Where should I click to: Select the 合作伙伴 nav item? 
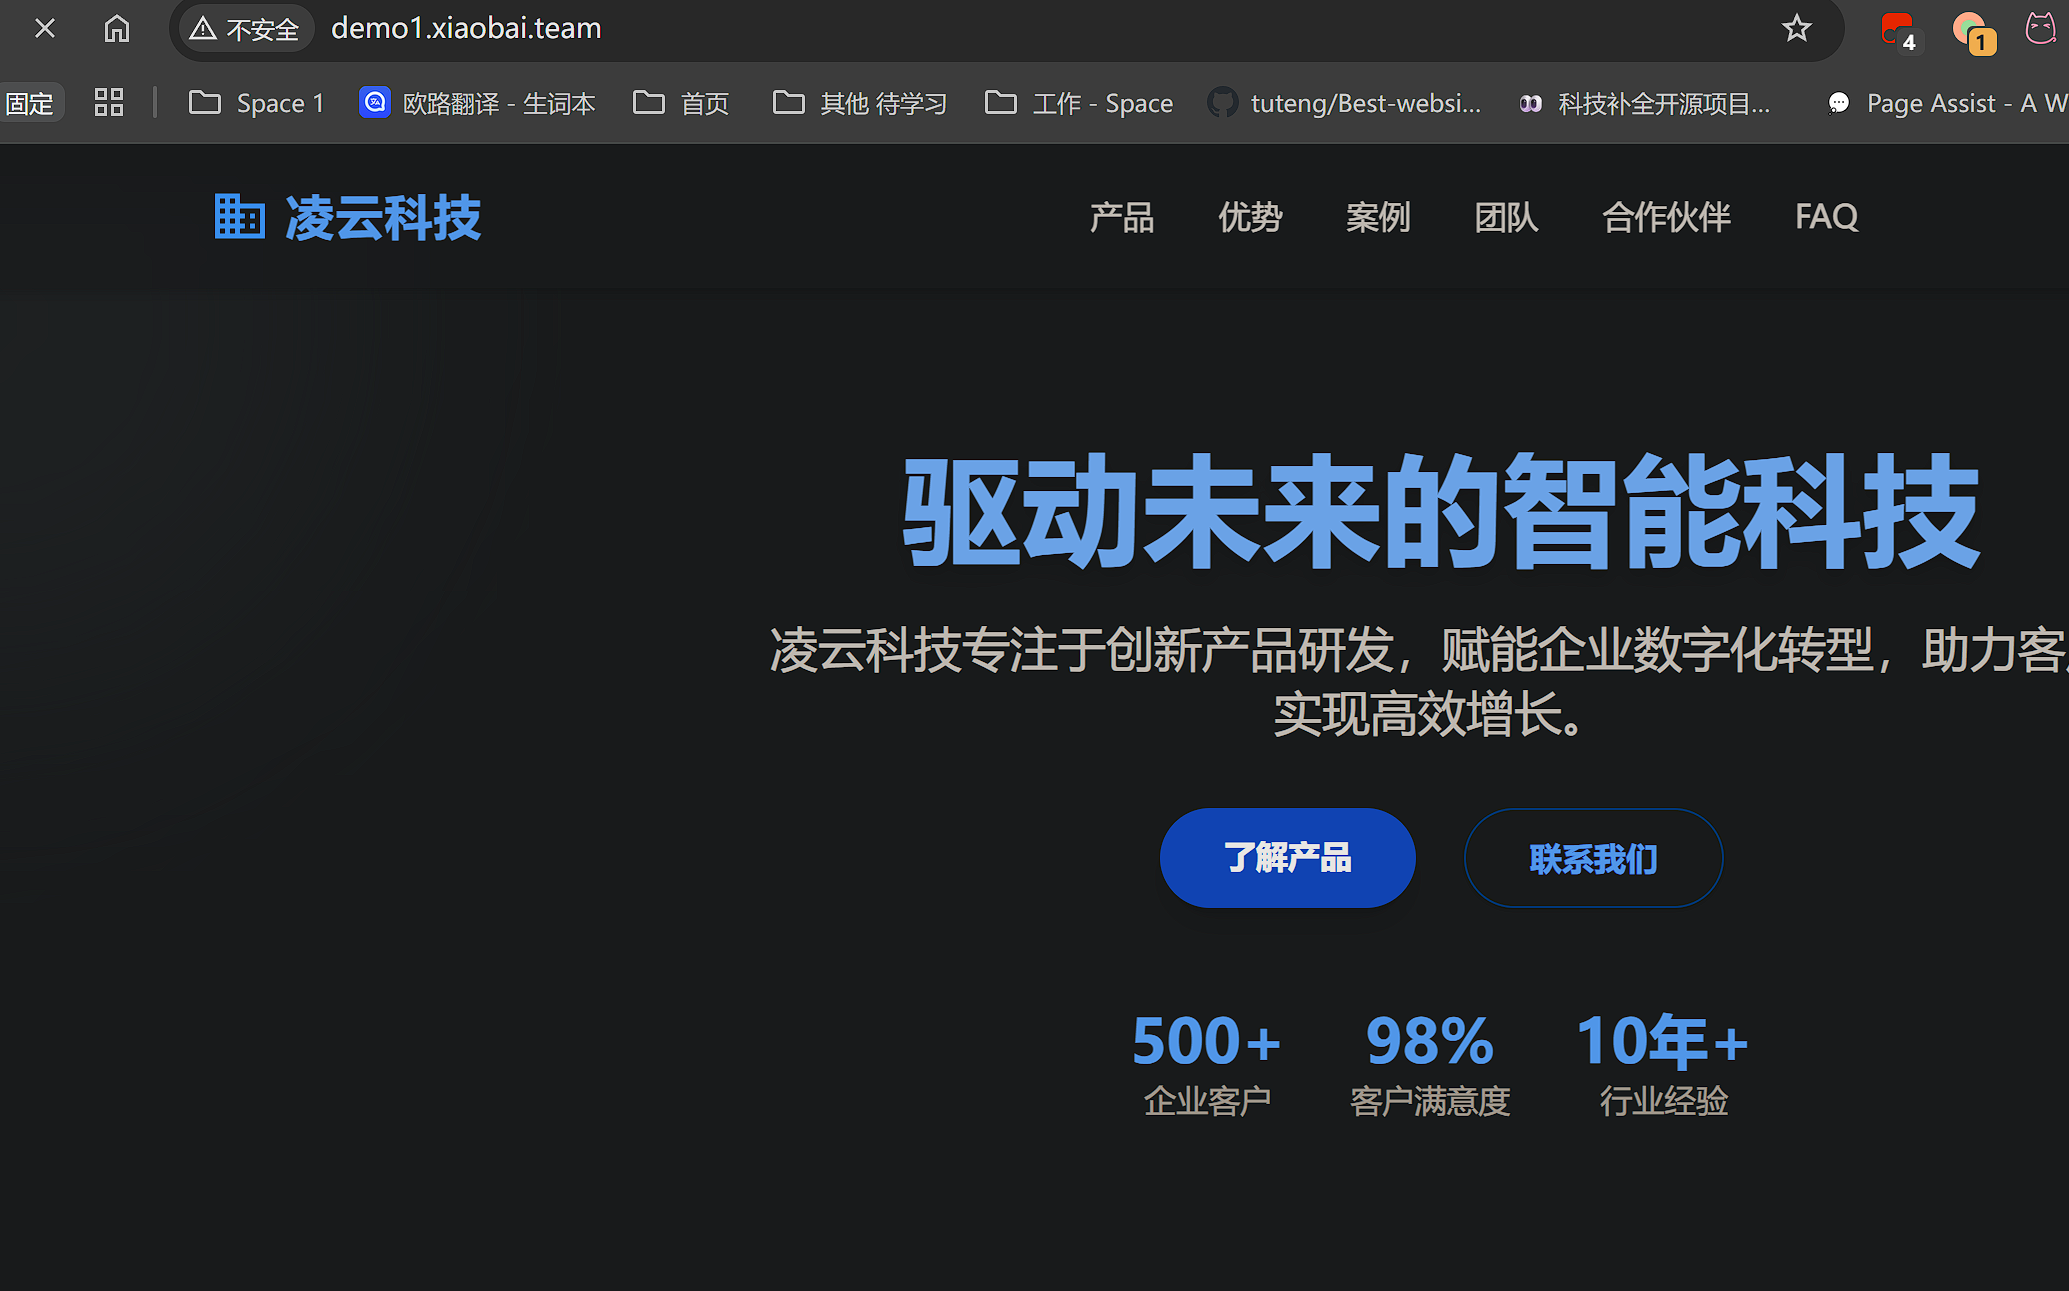[x=1666, y=217]
